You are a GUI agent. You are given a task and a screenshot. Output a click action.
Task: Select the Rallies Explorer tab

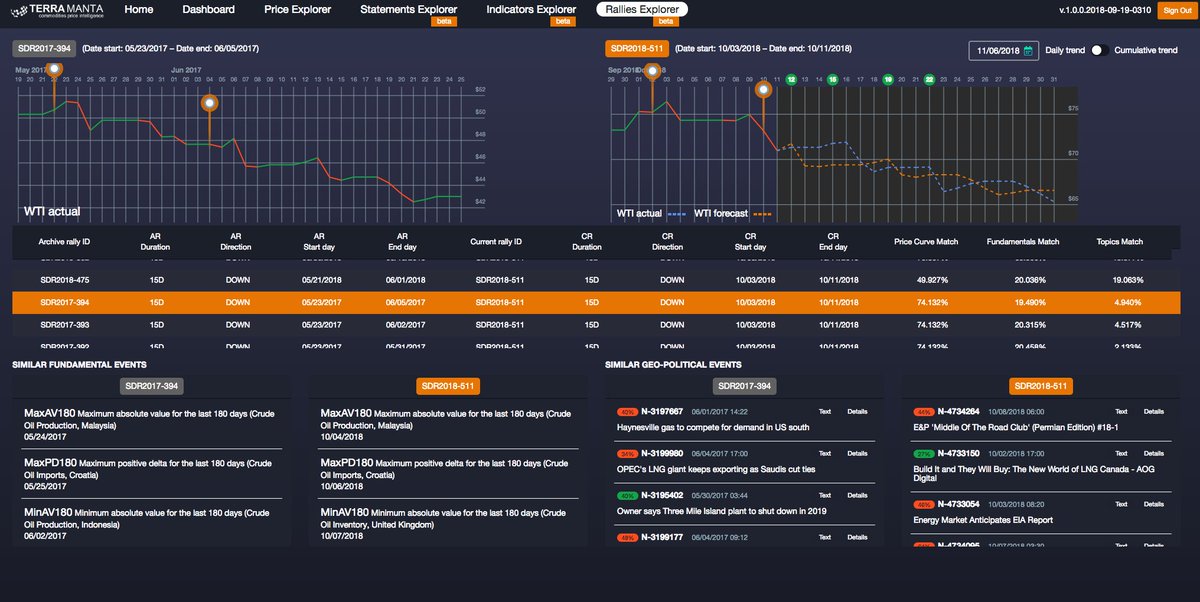pos(642,10)
